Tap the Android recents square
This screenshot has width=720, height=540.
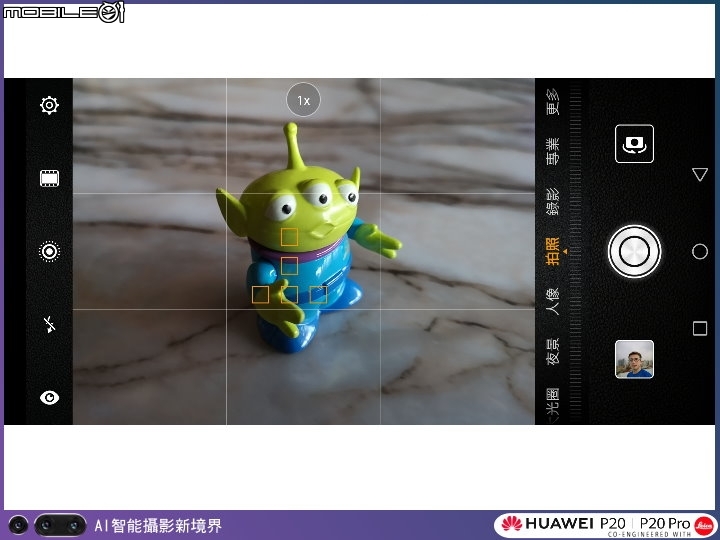click(699, 328)
